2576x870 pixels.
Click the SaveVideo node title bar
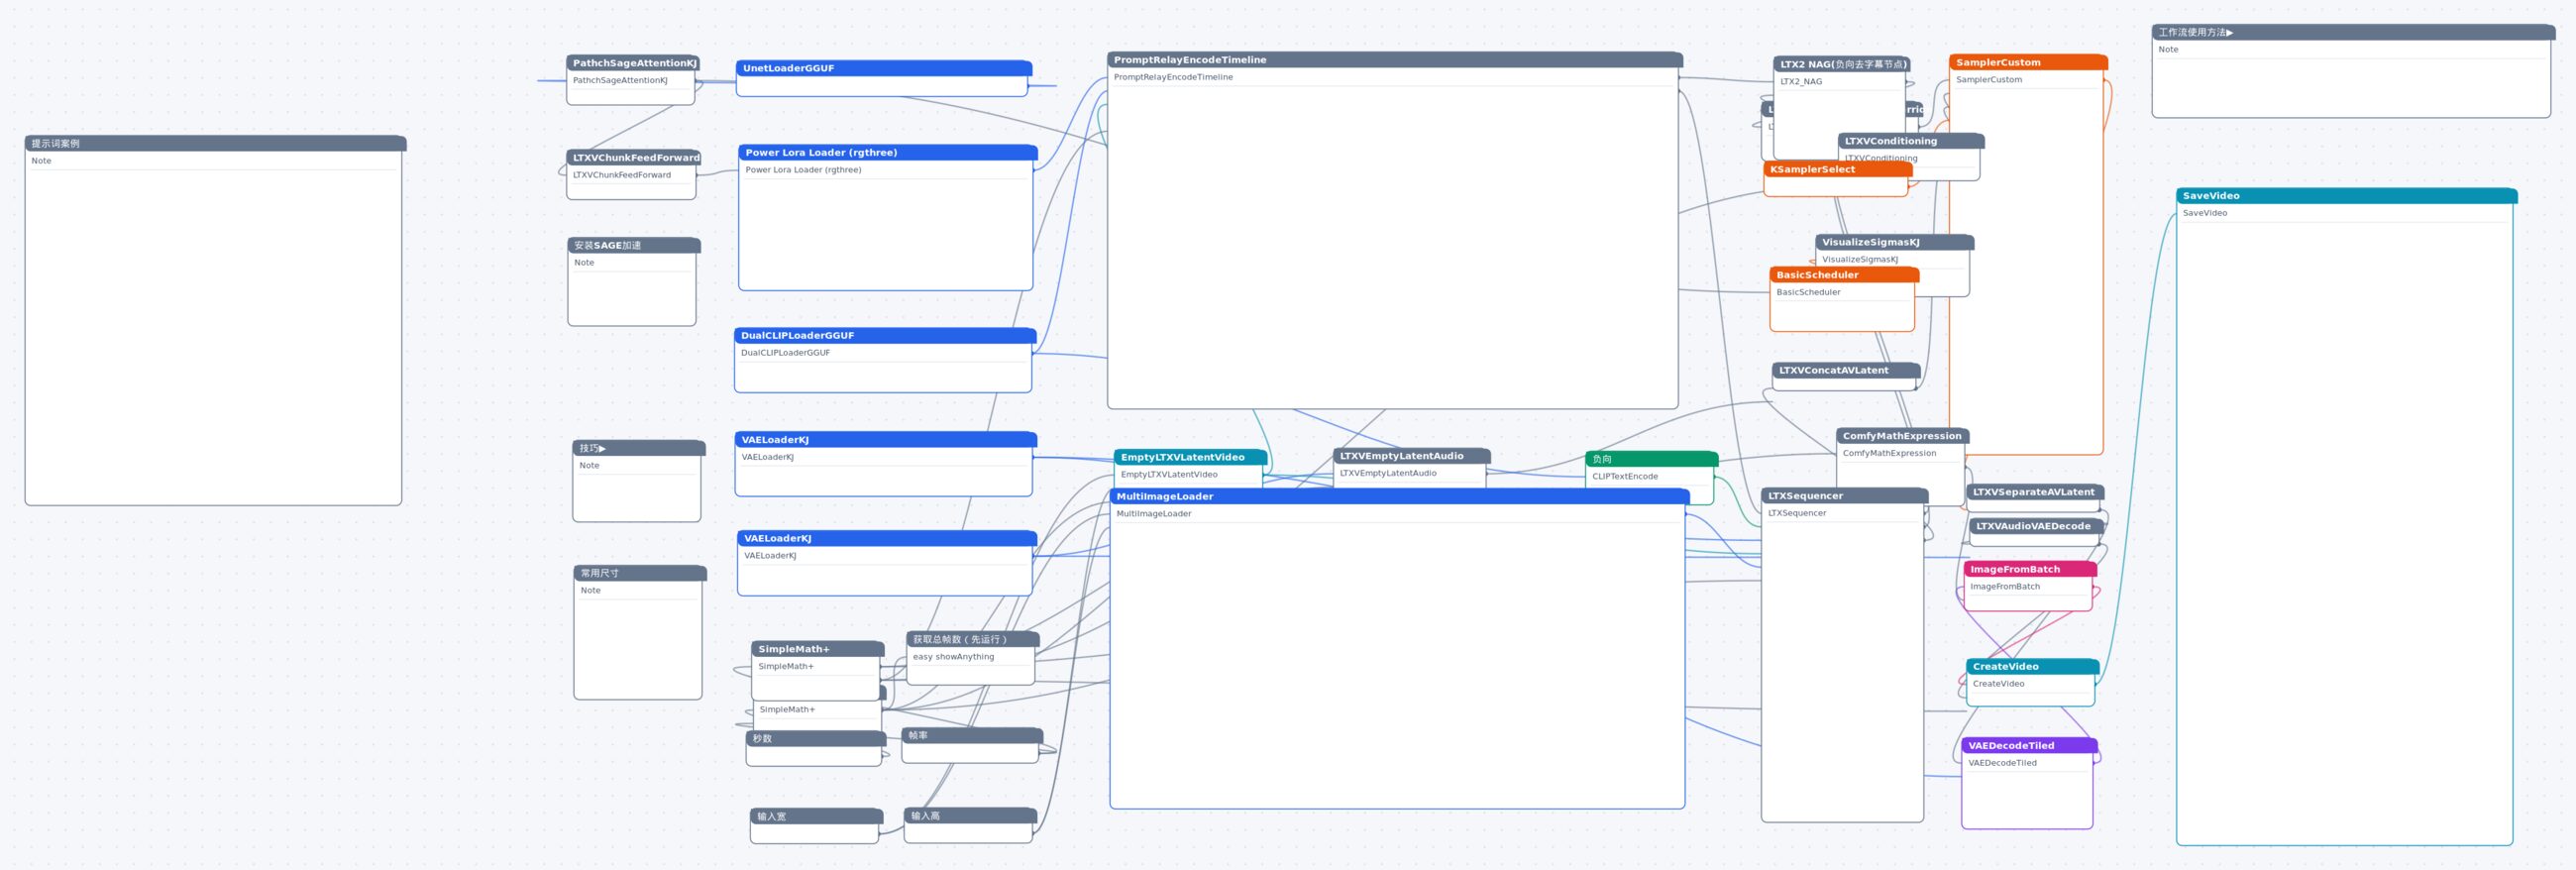click(x=2347, y=196)
